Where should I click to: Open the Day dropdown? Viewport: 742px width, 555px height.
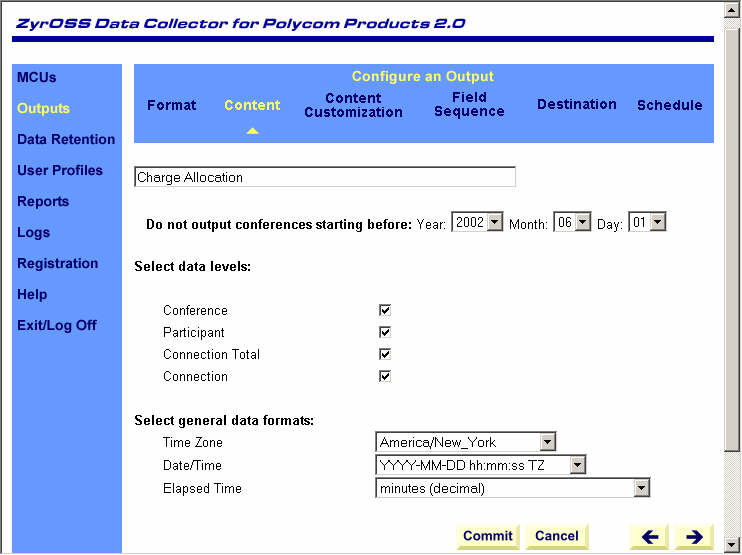657,223
